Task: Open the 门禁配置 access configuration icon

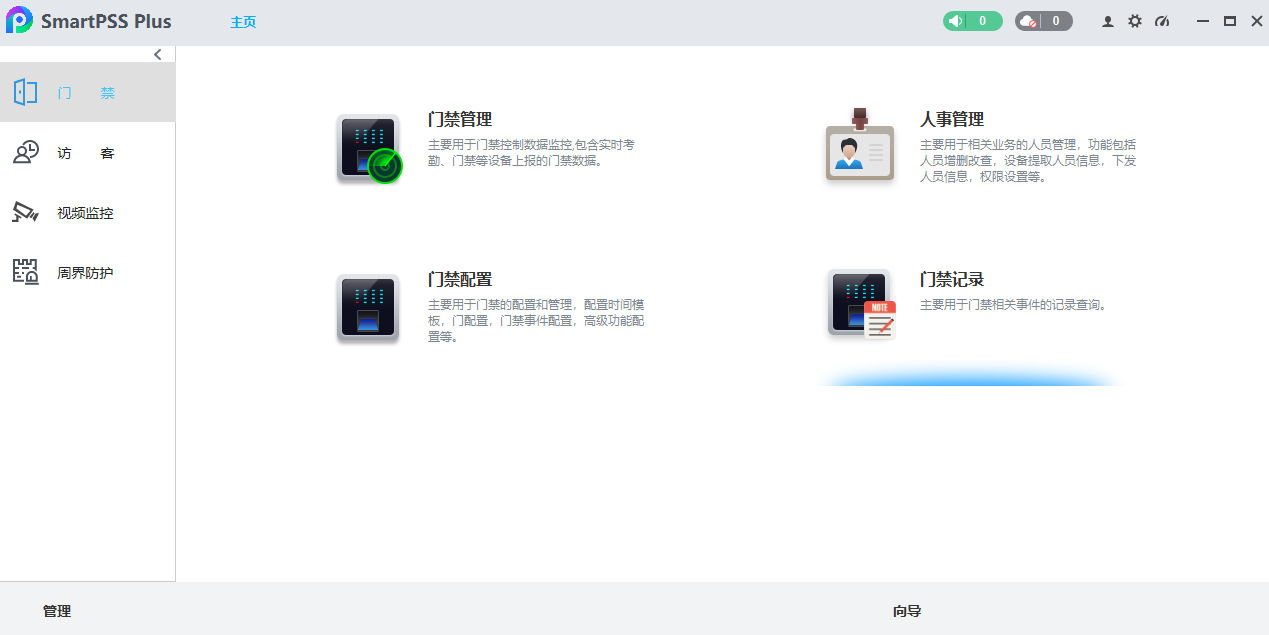Action: click(x=368, y=307)
